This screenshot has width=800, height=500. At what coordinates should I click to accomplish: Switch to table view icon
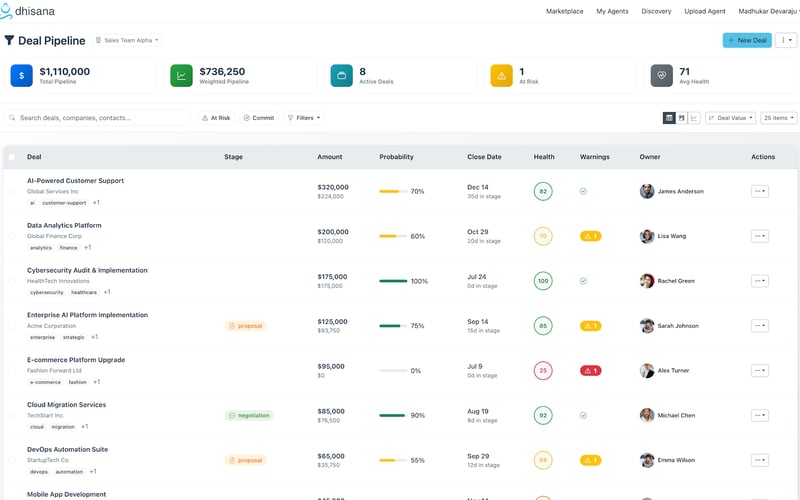tap(669, 118)
